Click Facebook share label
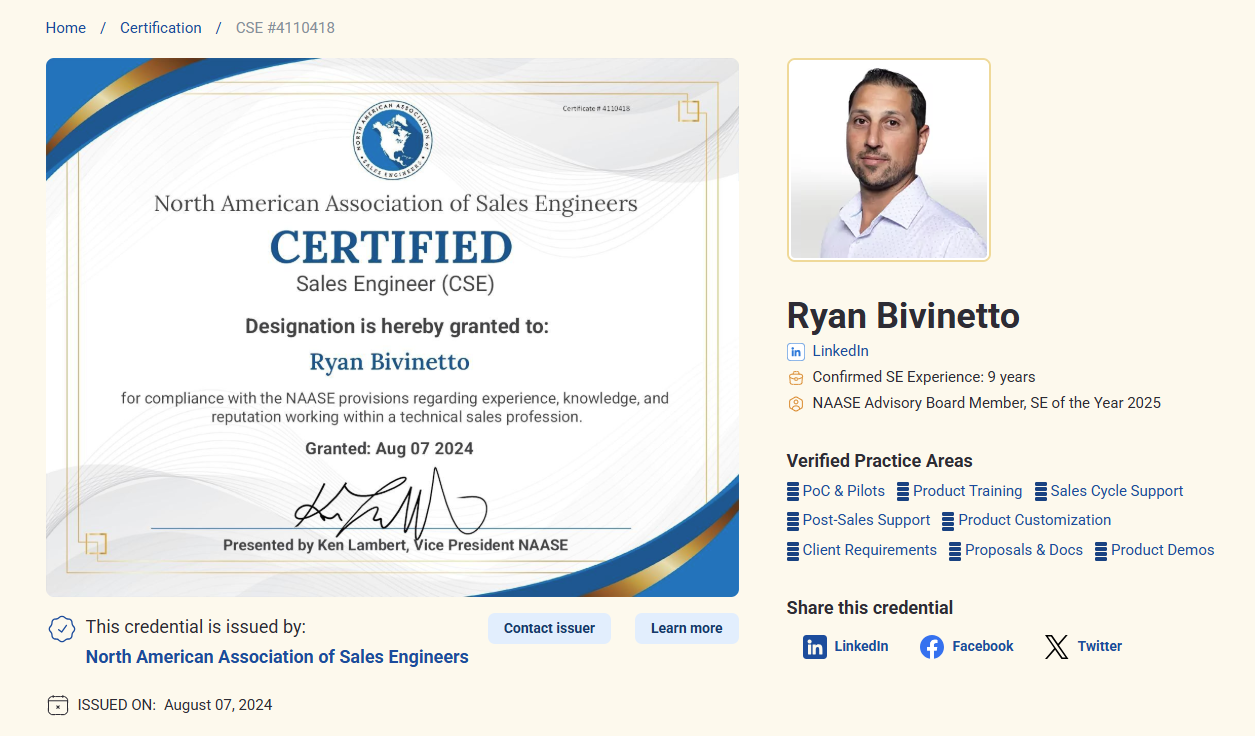 pos(983,646)
